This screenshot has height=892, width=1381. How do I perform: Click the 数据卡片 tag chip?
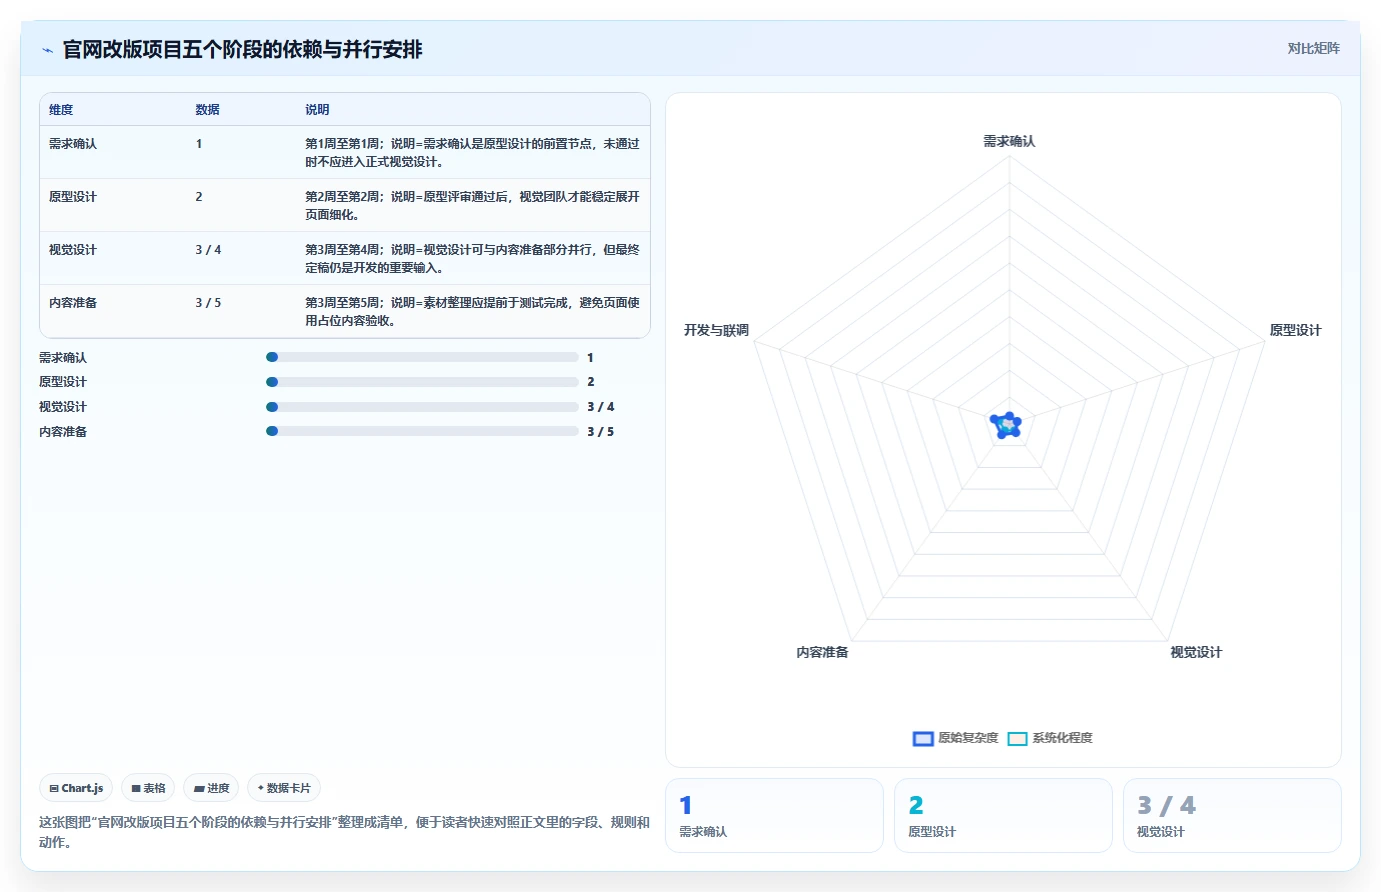284,788
